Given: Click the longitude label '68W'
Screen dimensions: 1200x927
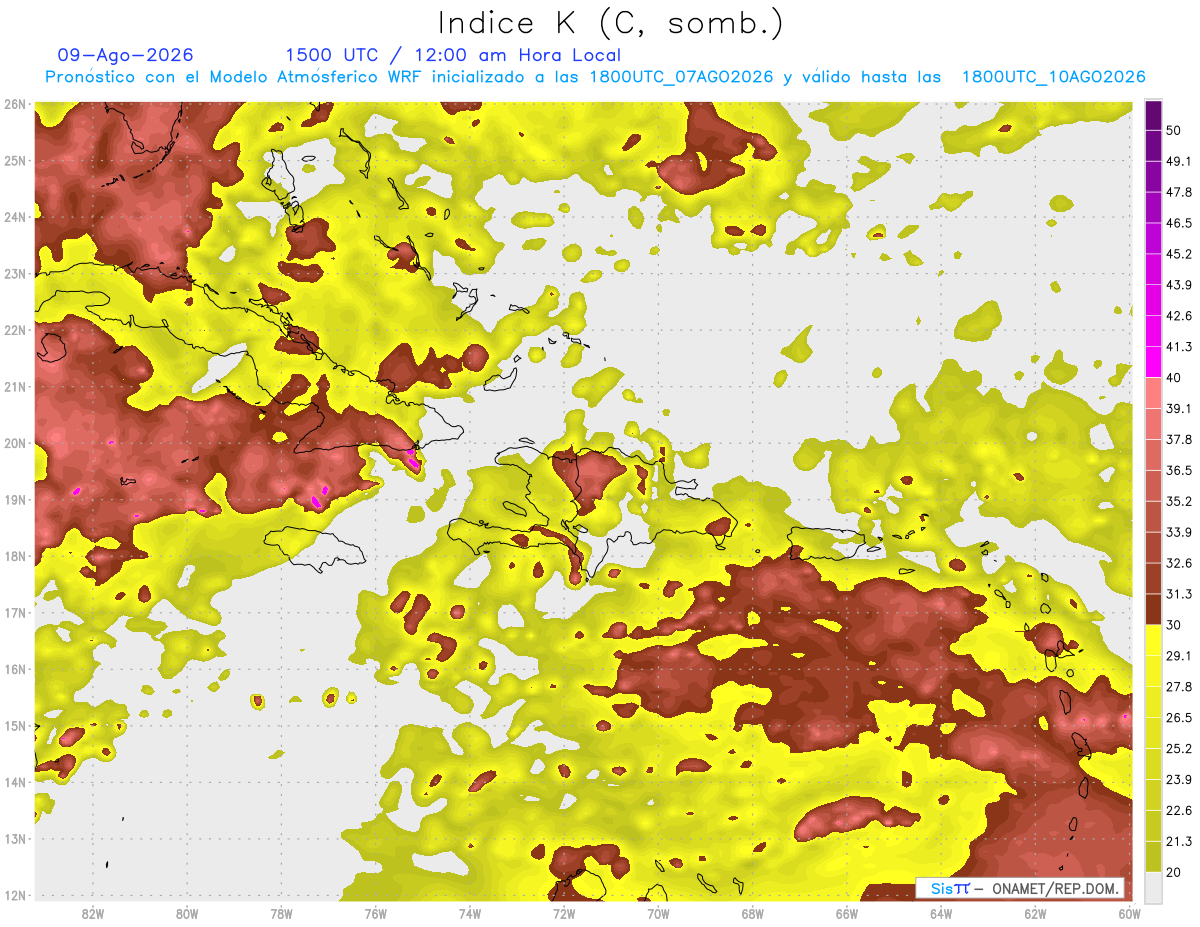Looking at the screenshot, I should 753,914.
